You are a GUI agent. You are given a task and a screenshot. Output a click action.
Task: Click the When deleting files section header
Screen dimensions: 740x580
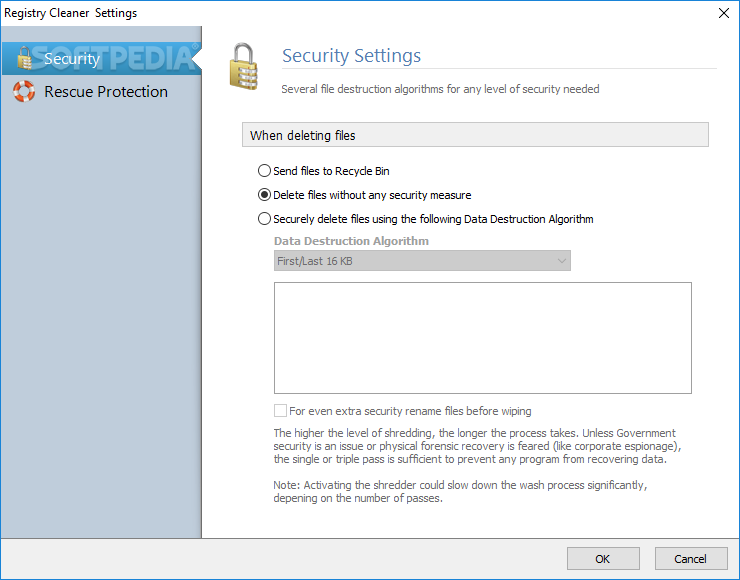[x=475, y=135]
